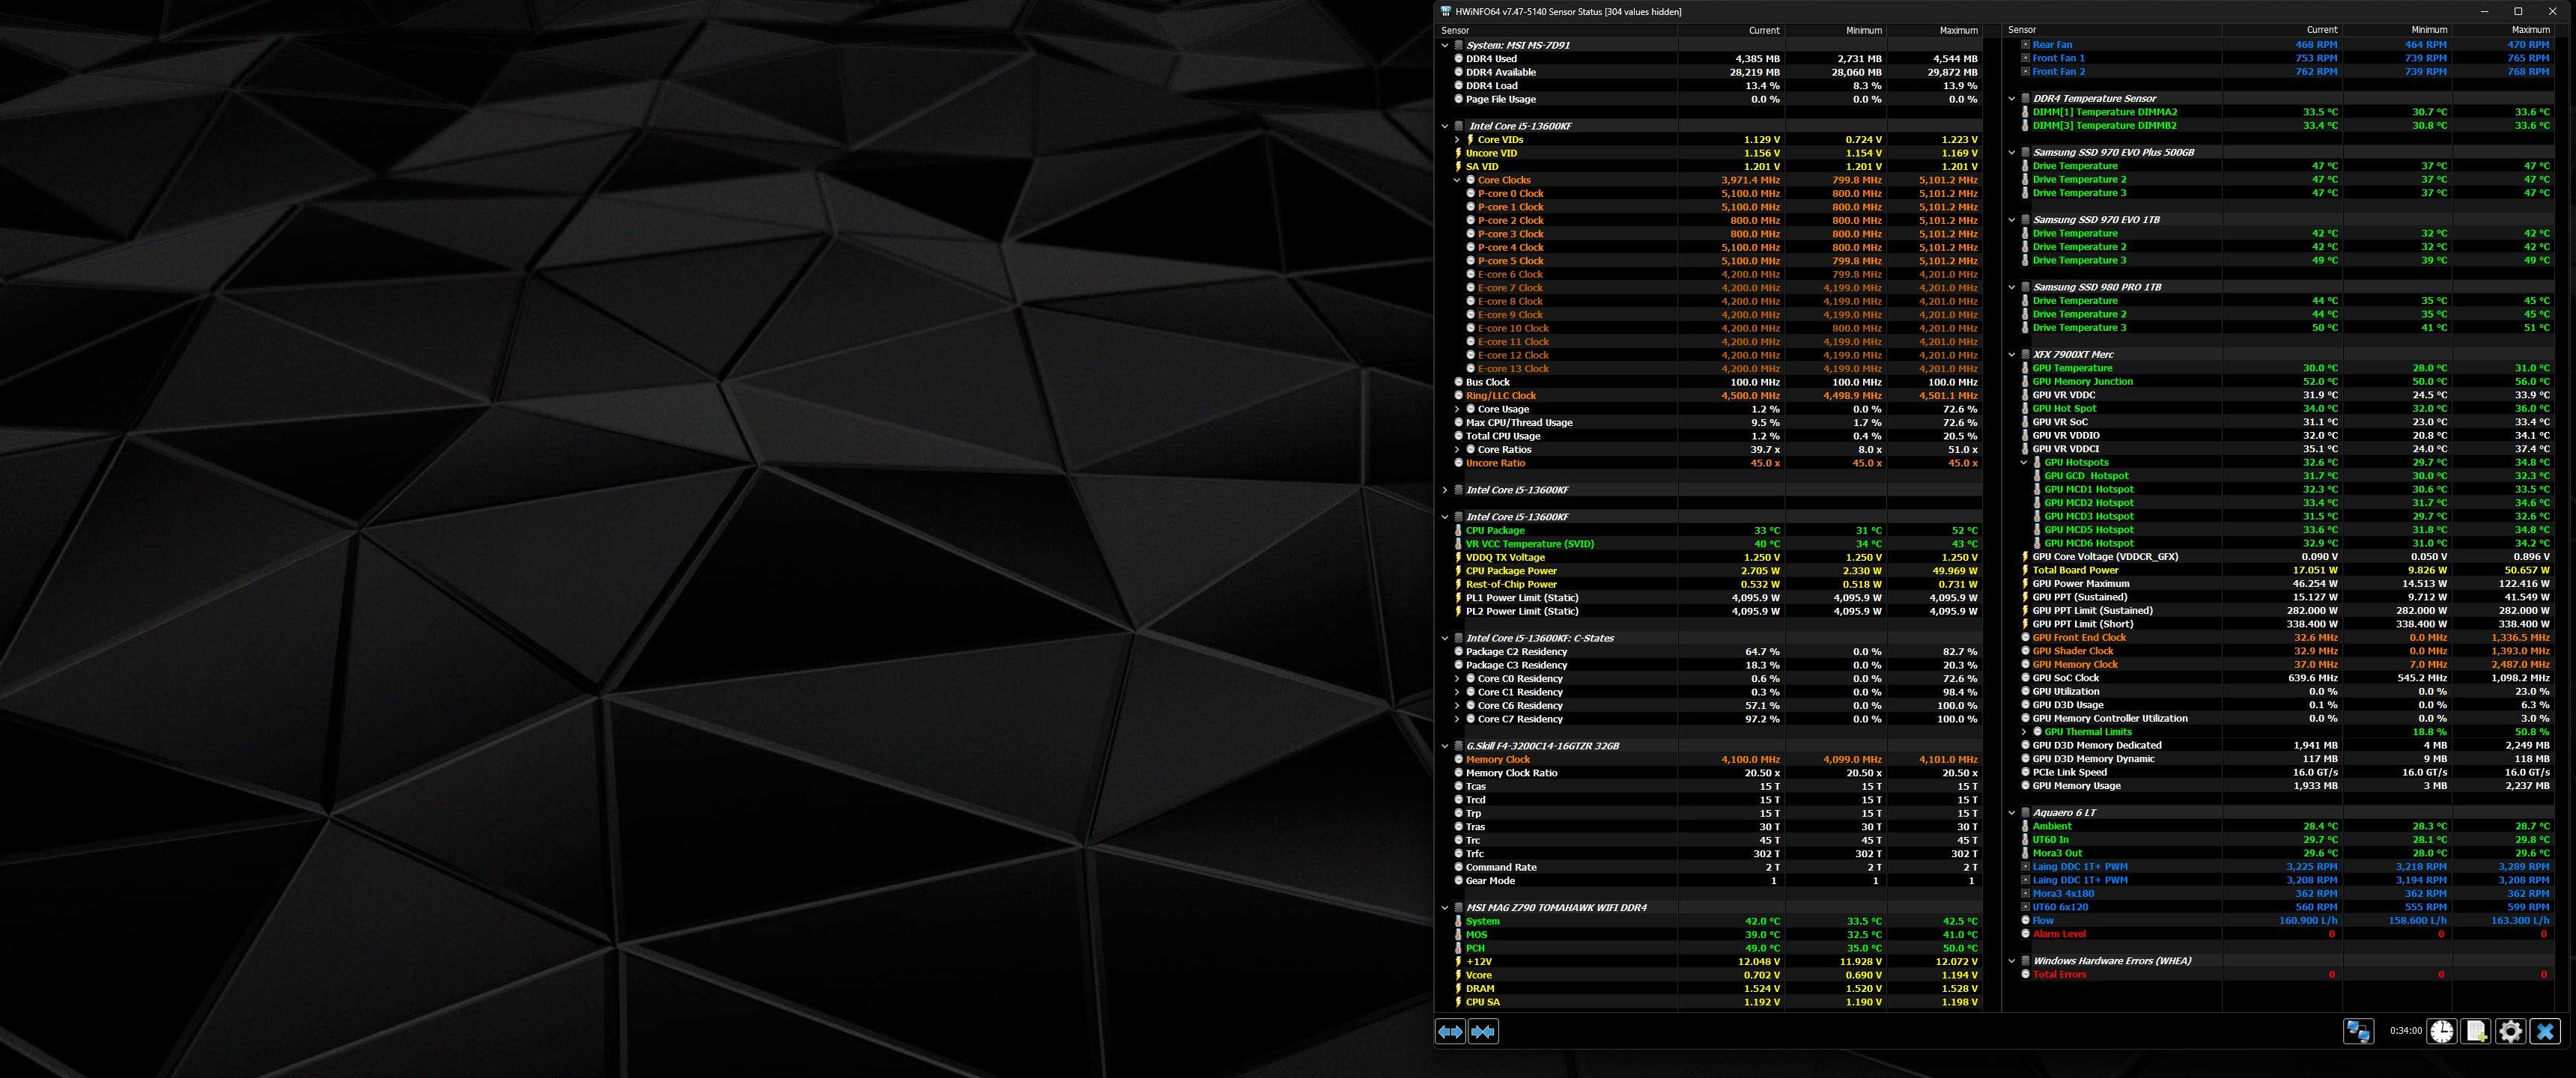Expand the collapsed Intel Core i5-13600KF group
The image size is (2576, 1078).
pos(1445,490)
